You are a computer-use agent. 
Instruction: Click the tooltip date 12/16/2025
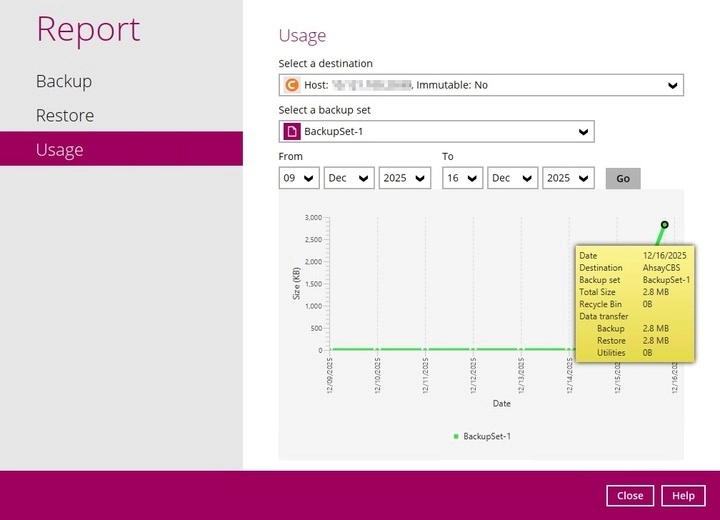point(664,256)
